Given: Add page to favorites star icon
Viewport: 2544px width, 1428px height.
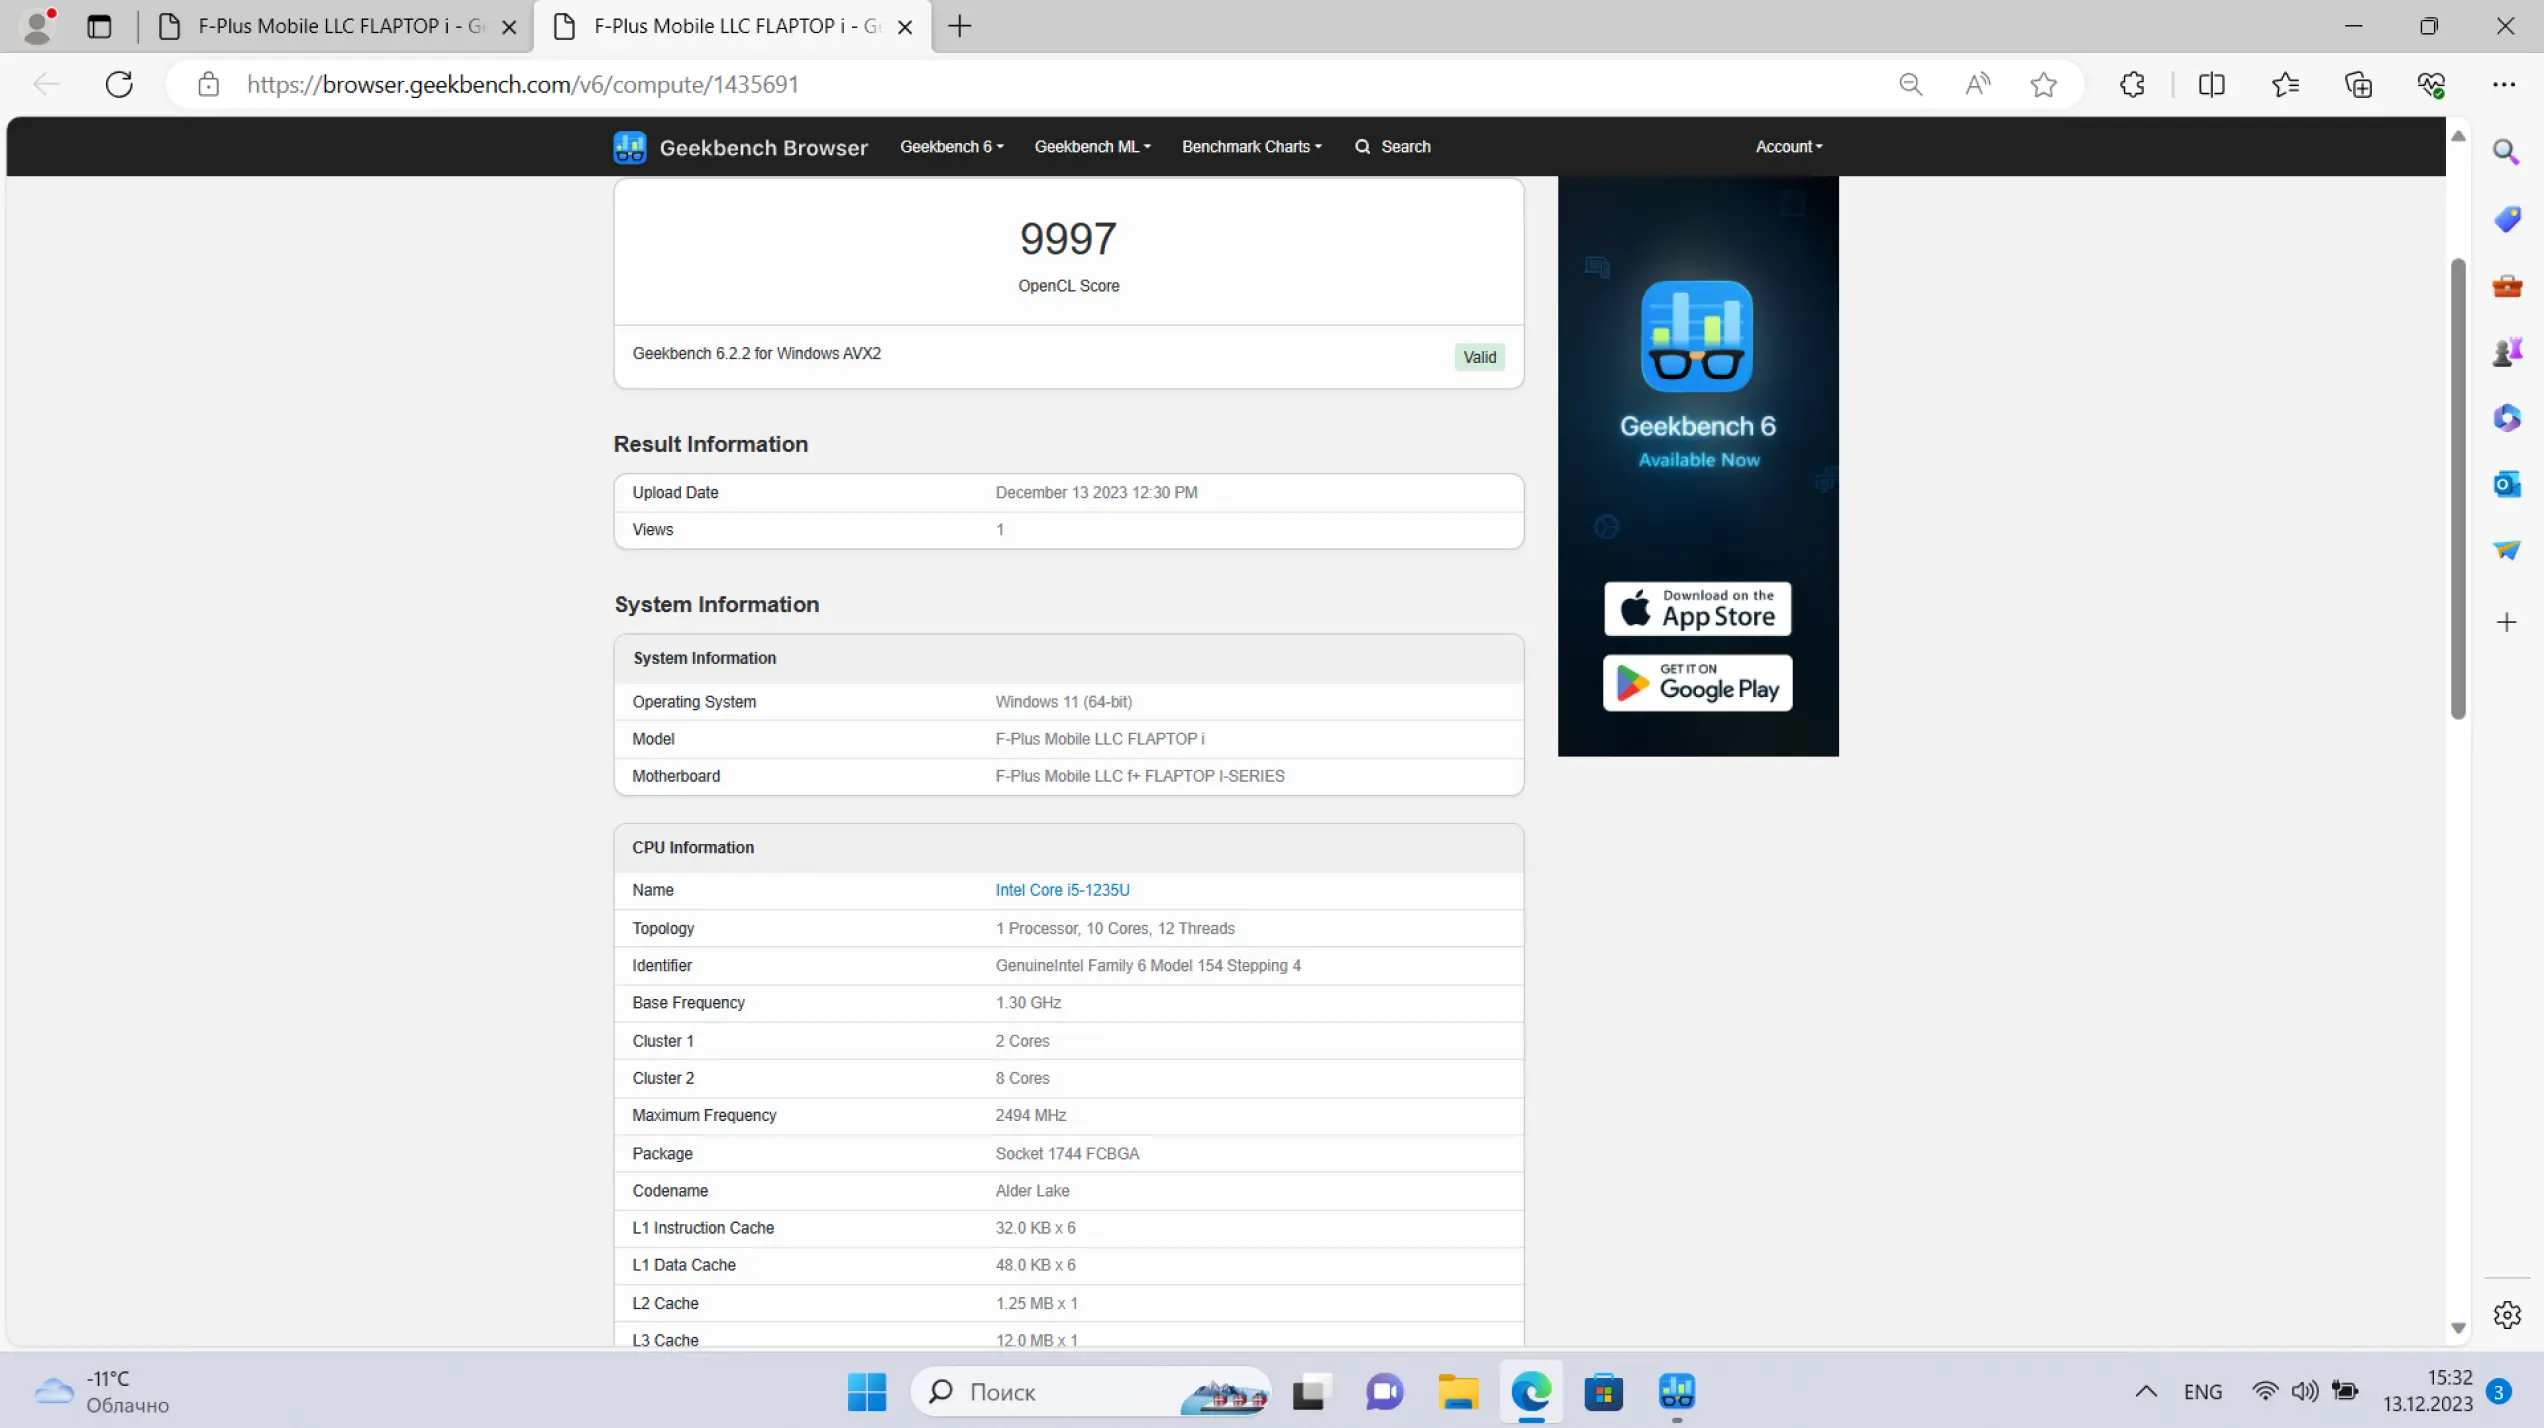Looking at the screenshot, I should point(2043,84).
